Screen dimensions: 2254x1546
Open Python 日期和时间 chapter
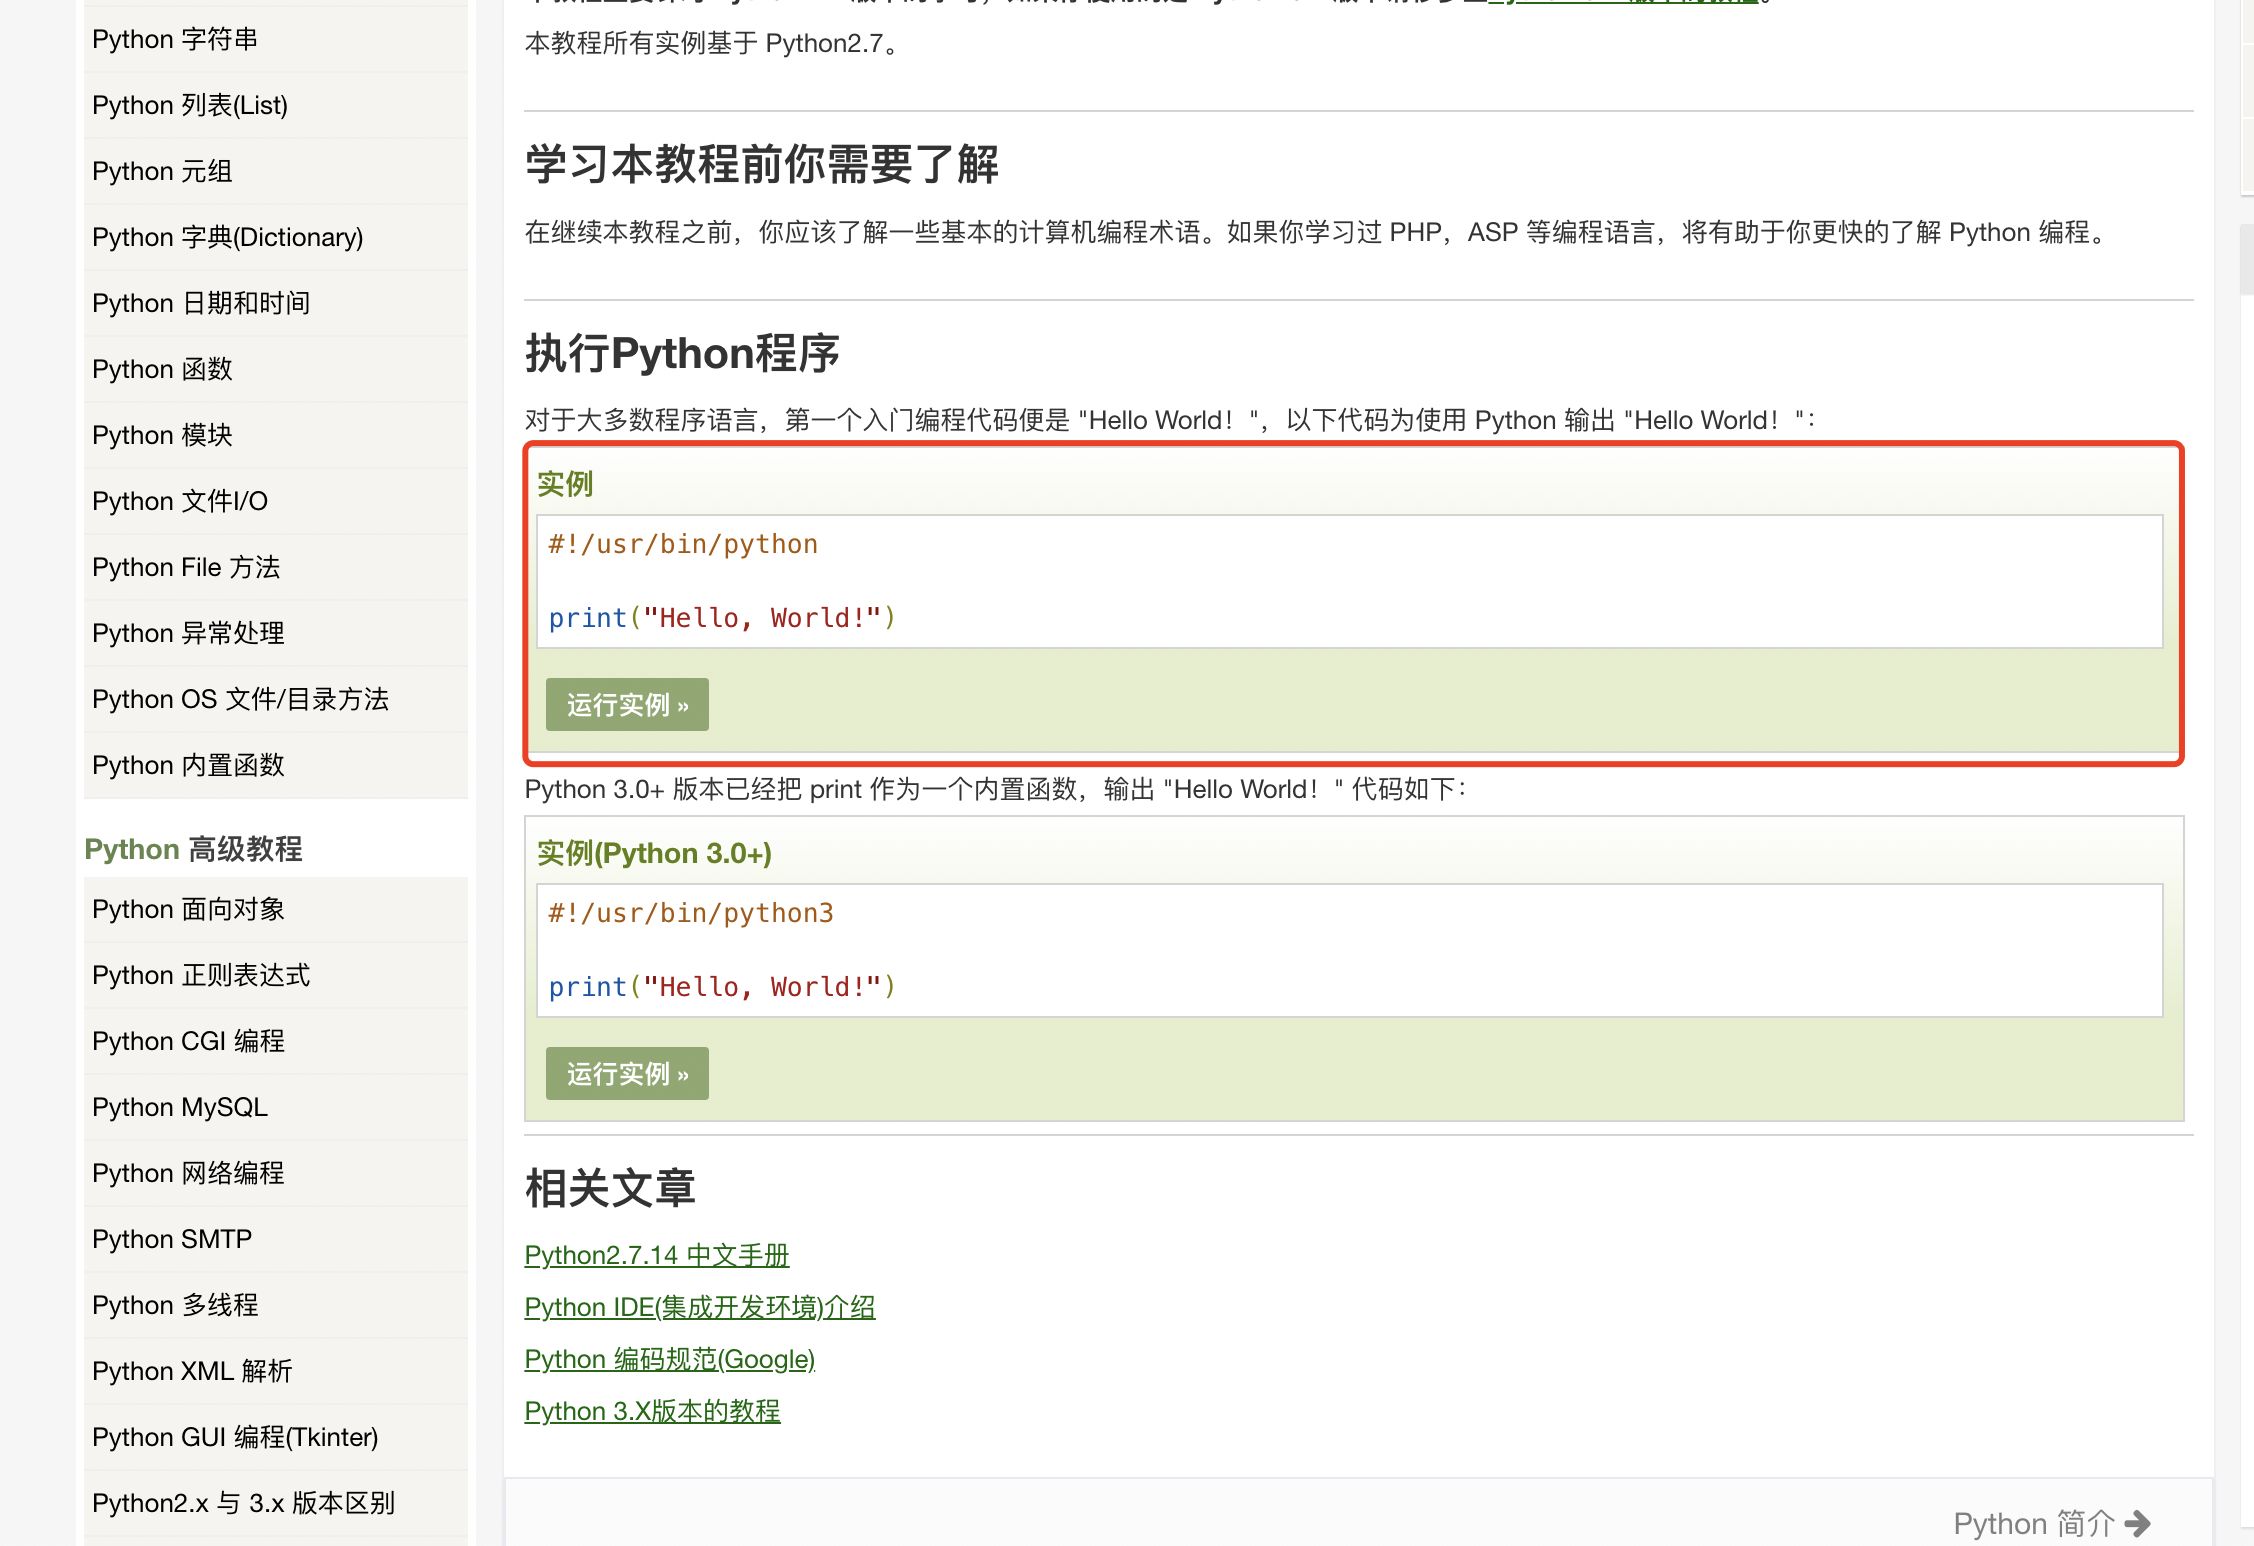pyautogui.click(x=201, y=303)
